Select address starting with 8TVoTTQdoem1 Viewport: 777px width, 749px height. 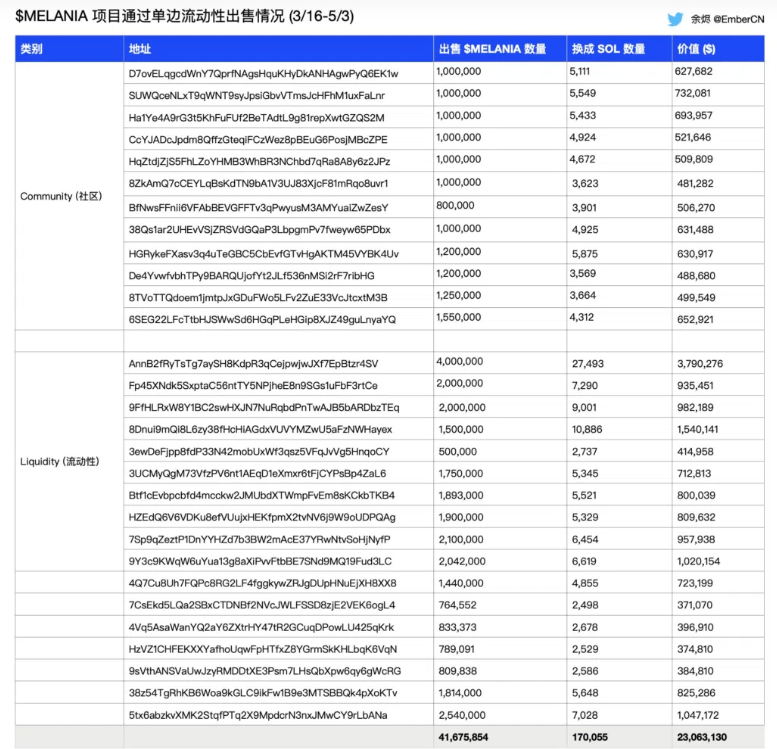[x=258, y=297]
